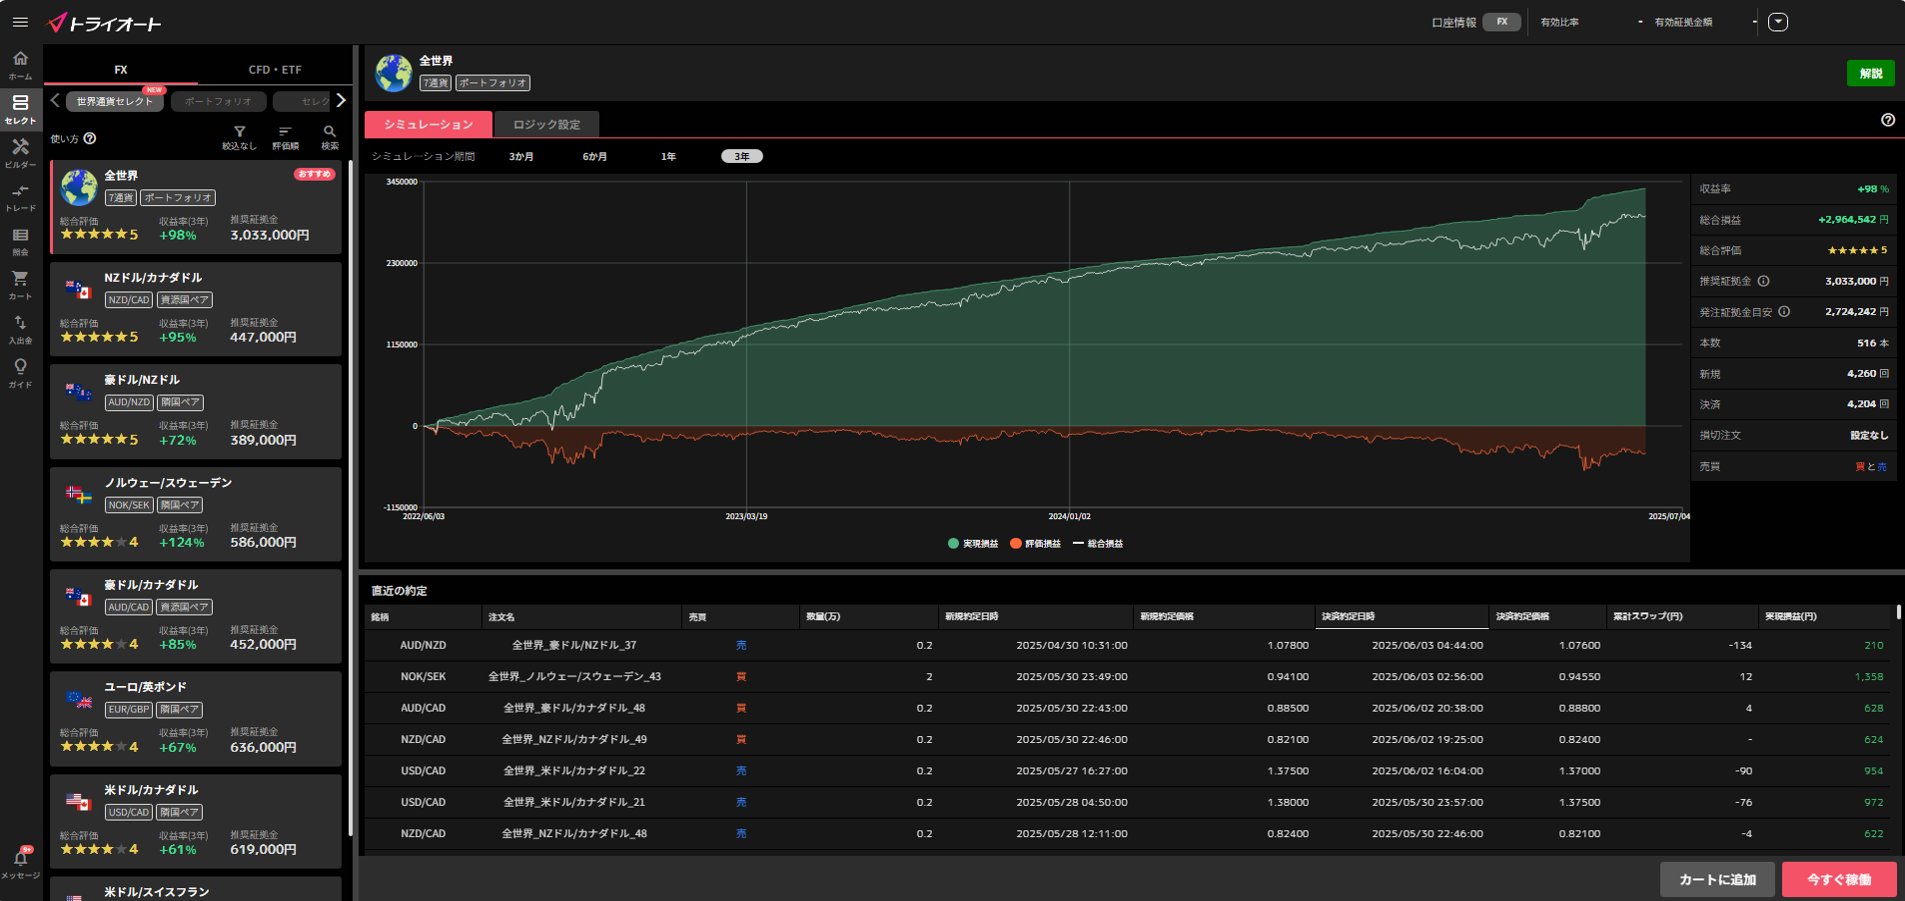Click help icon right of simulation tabs
Viewport: 1905px width, 901px height.
(1887, 120)
